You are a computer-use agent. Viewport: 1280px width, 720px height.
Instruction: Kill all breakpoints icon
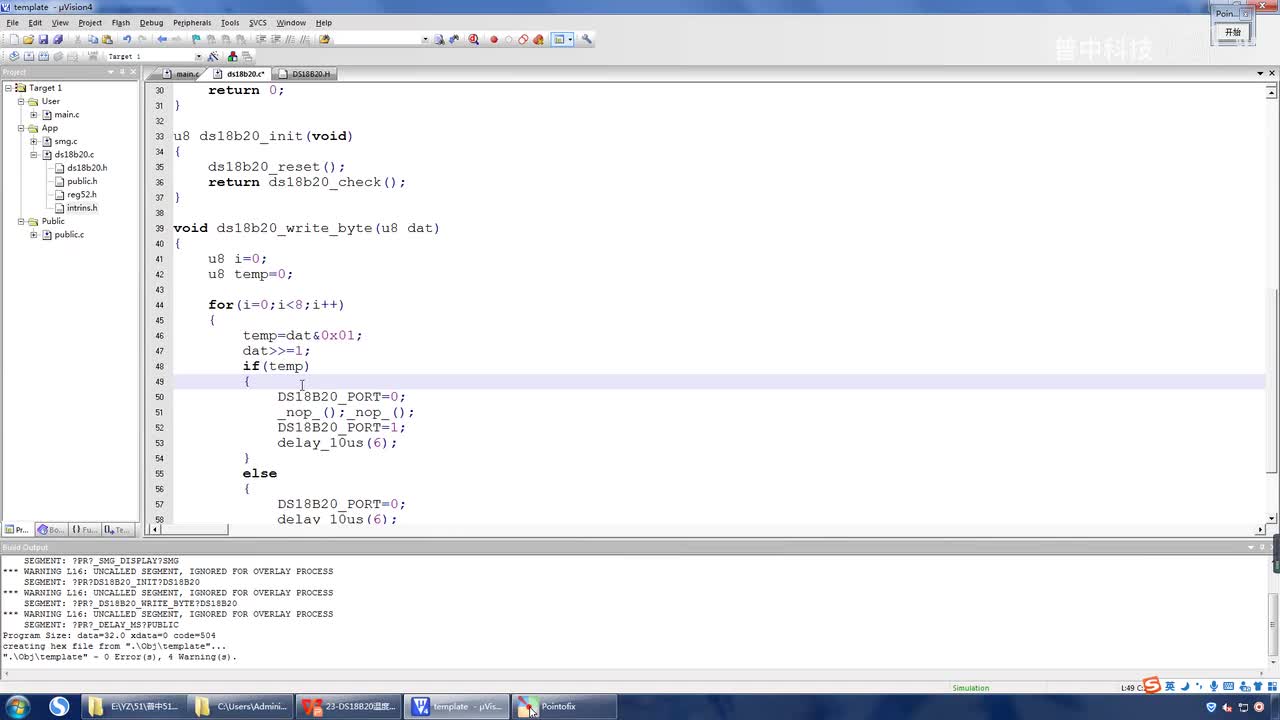pyautogui.click(x=538, y=40)
